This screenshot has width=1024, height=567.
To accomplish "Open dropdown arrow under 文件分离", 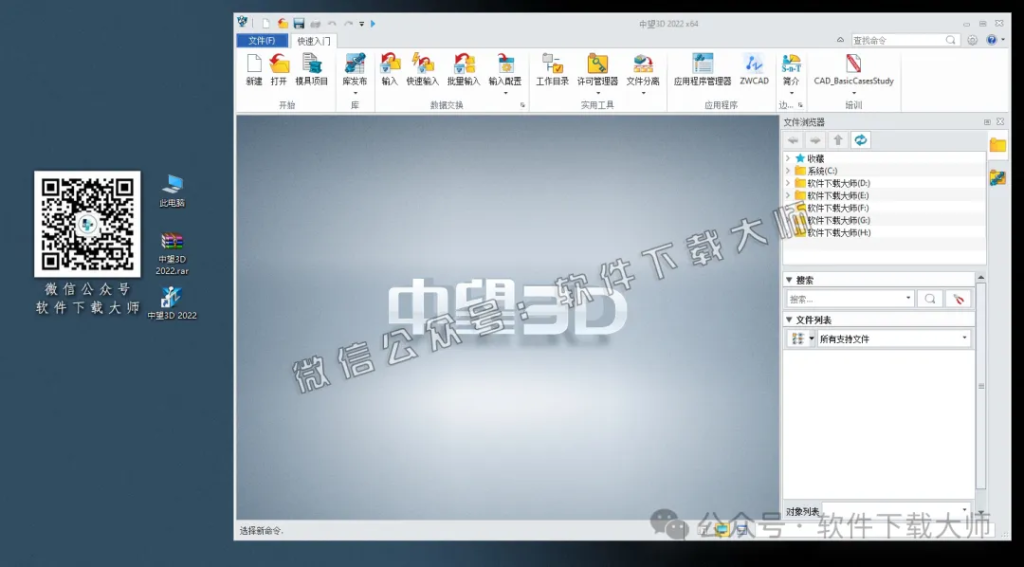I will (x=643, y=93).
